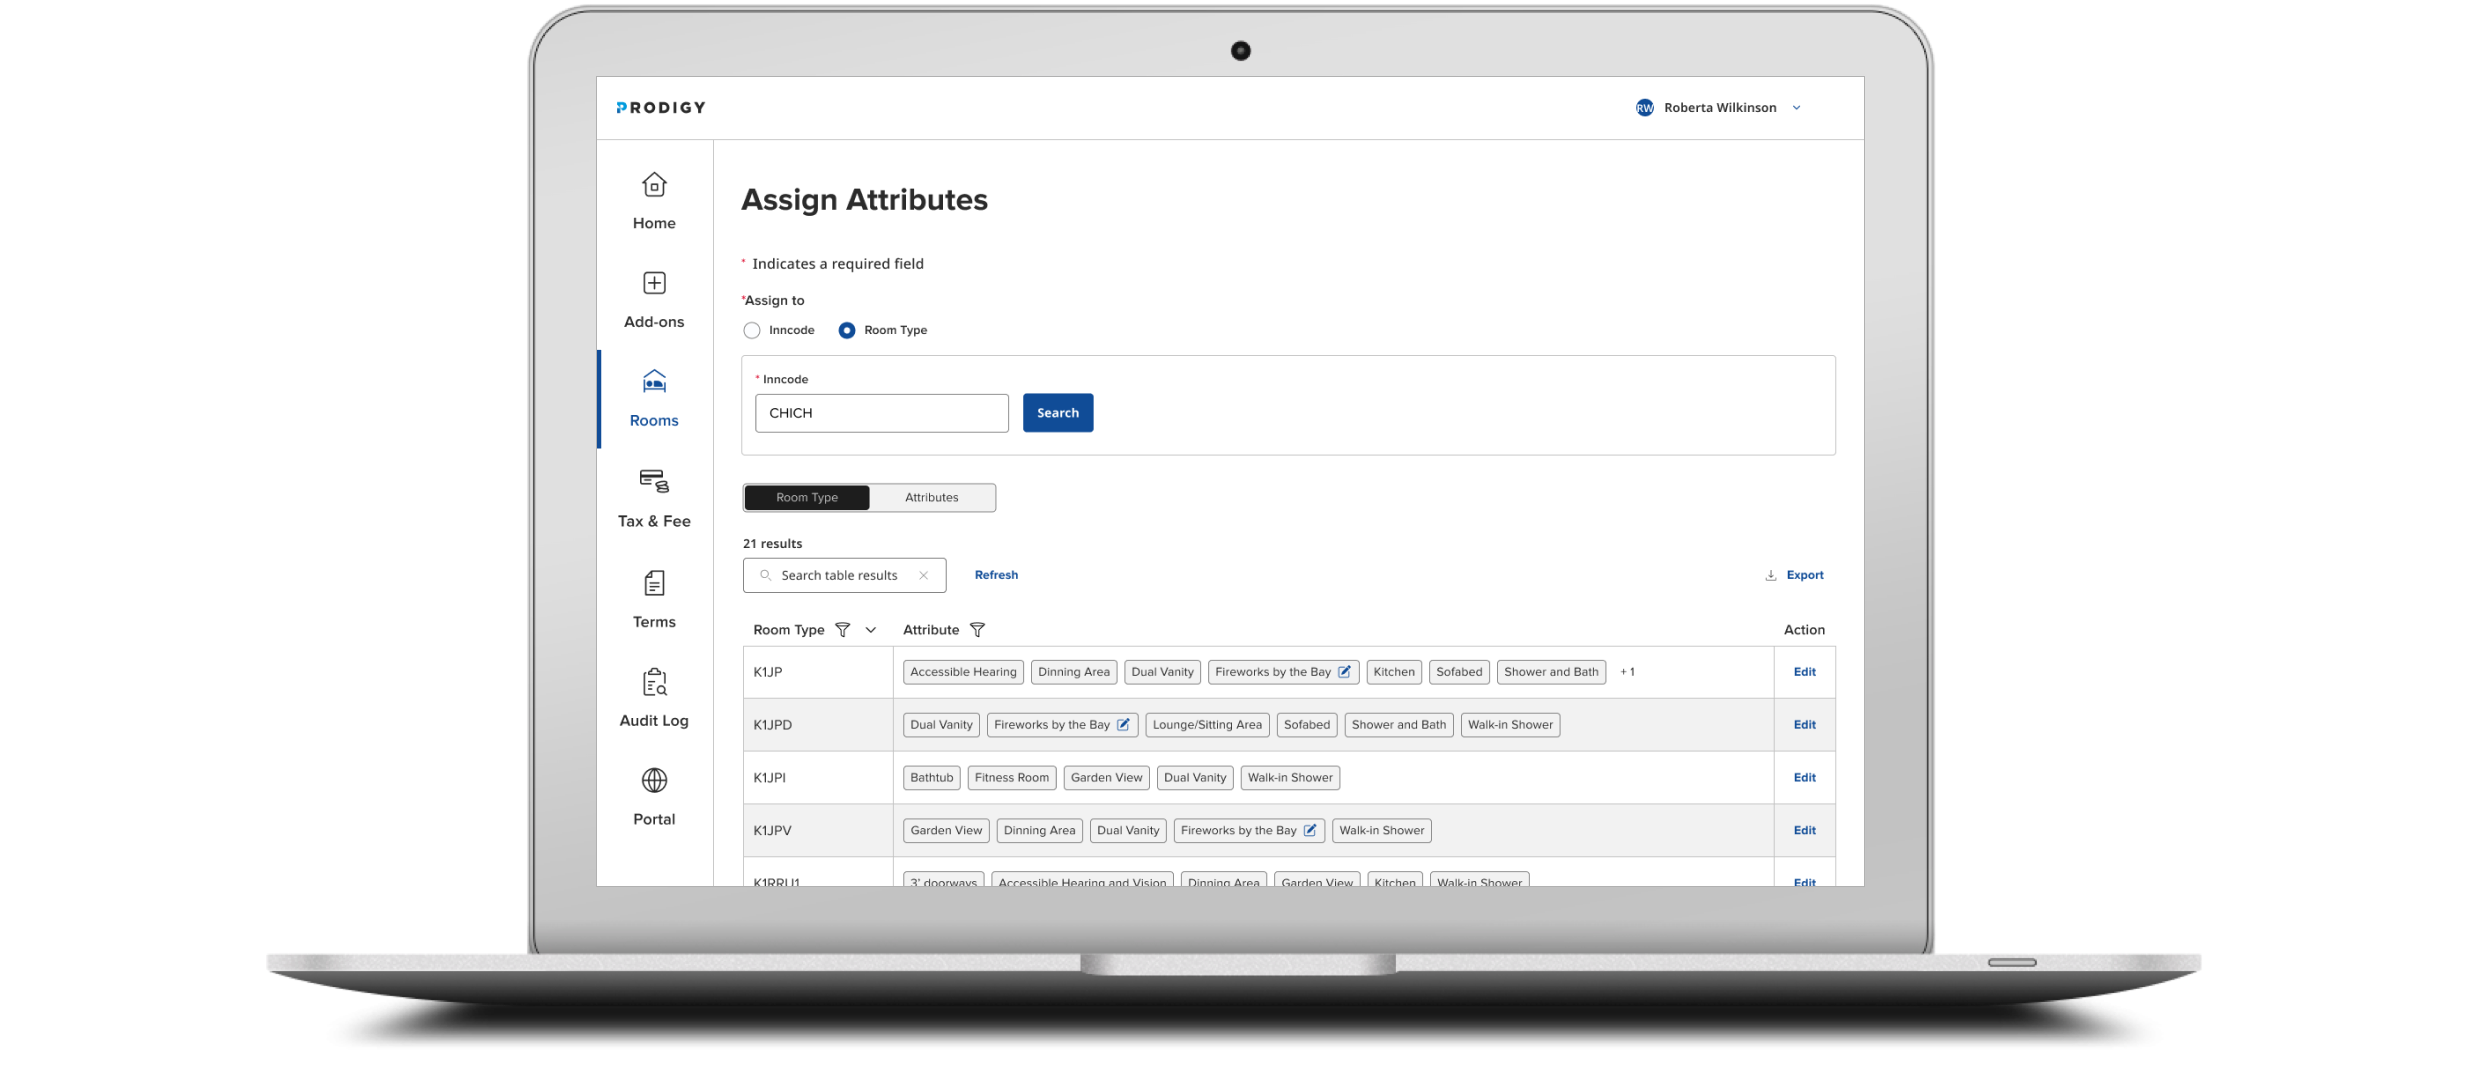This screenshot has height=1075, width=2487.
Task: Expand the Room Type column chevron dropdown
Action: click(869, 630)
